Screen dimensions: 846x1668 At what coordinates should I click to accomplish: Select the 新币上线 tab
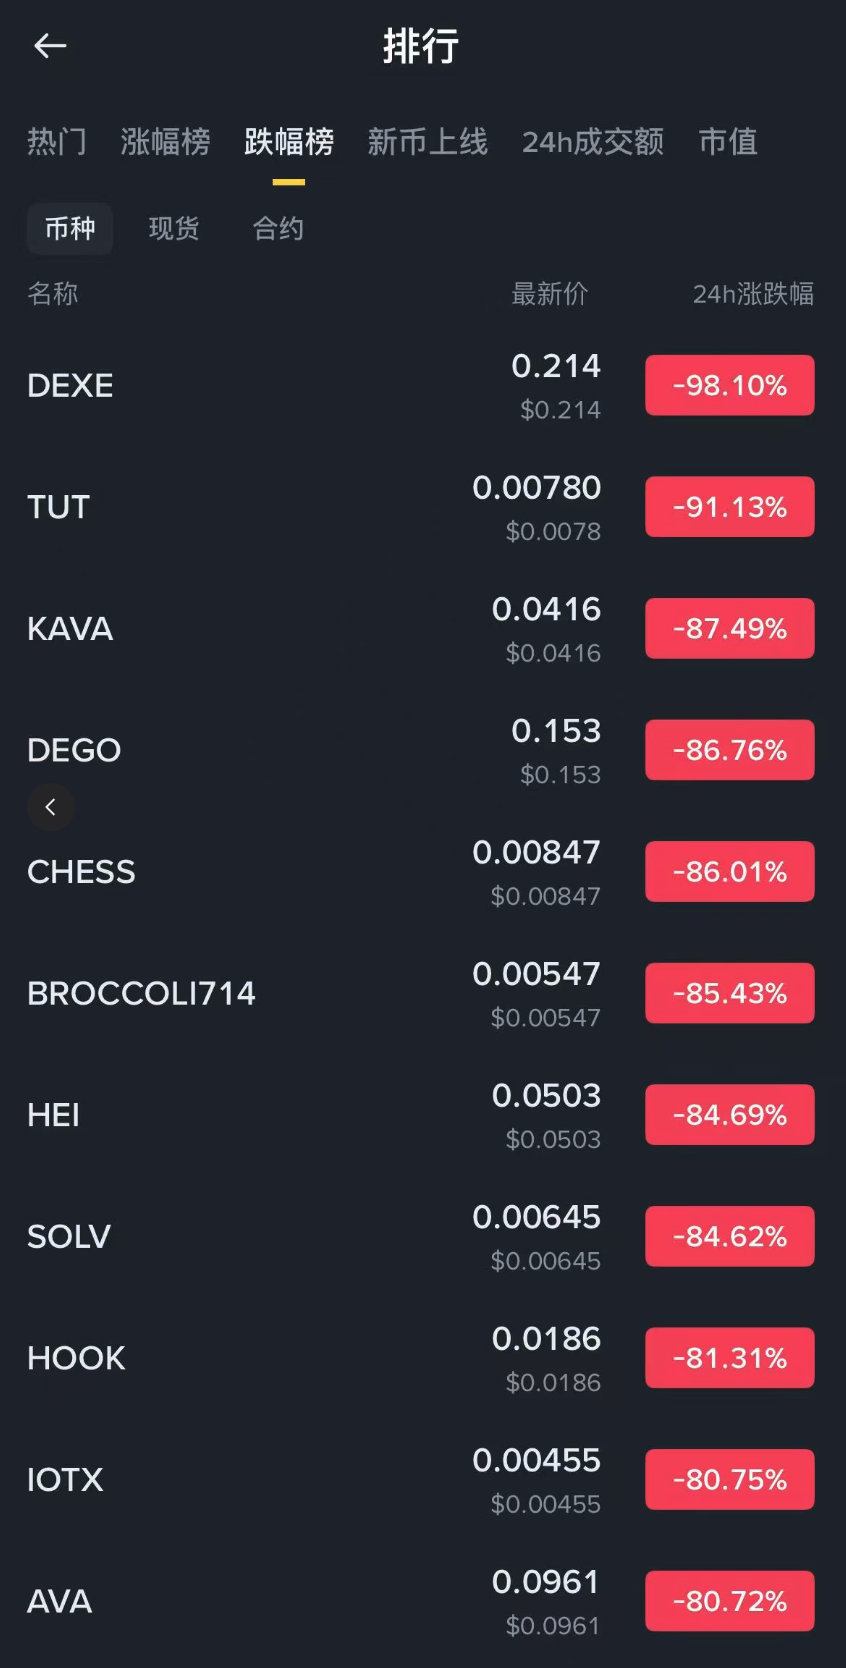tap(427, 142)
